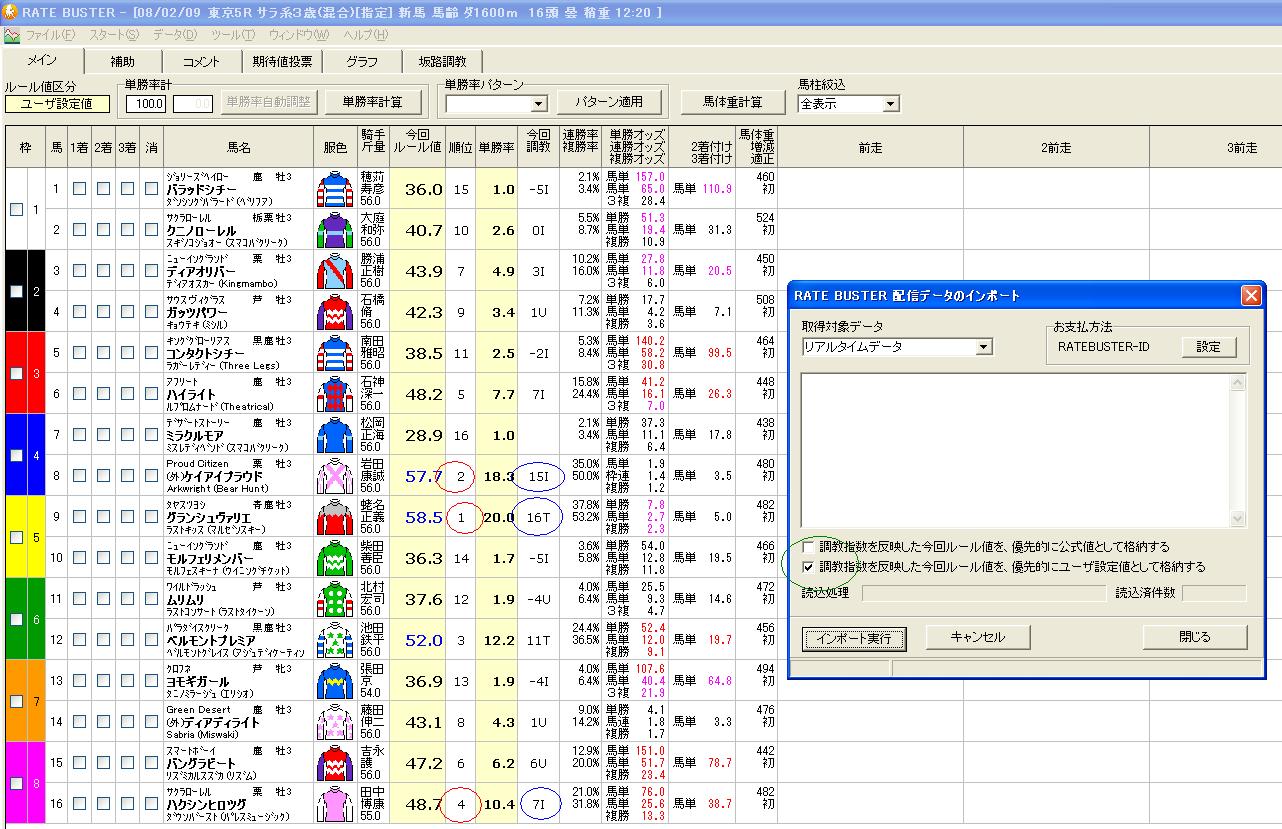Tick the 3着 checkbox for horse 12
Viewport: 1282px width, 829px height.
tap(127, 640)
